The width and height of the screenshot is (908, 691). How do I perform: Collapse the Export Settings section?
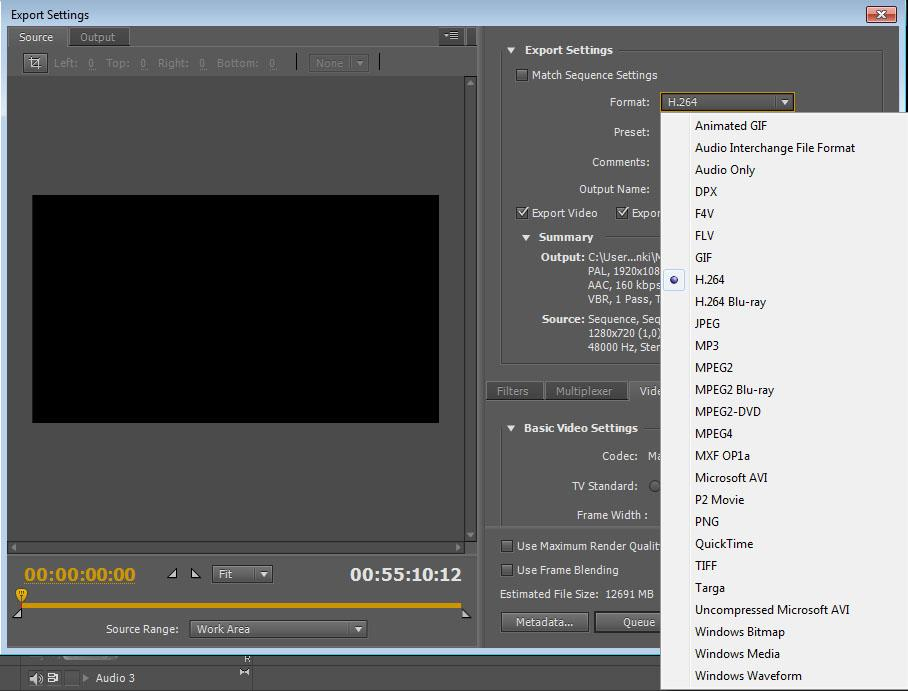511,50
